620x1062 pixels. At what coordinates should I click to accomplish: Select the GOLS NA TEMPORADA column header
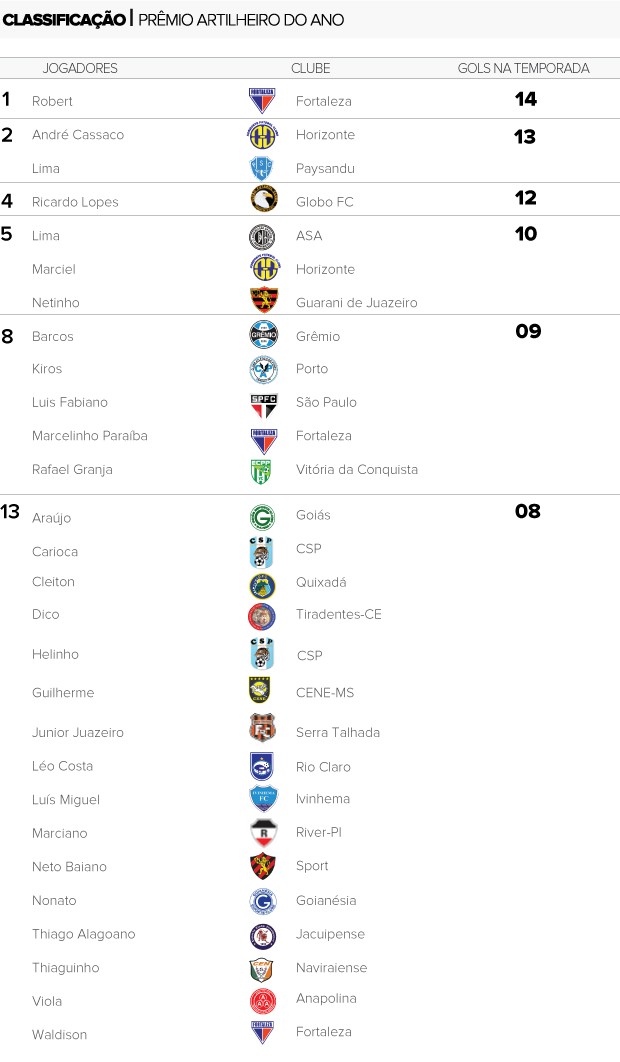[524, 68]
